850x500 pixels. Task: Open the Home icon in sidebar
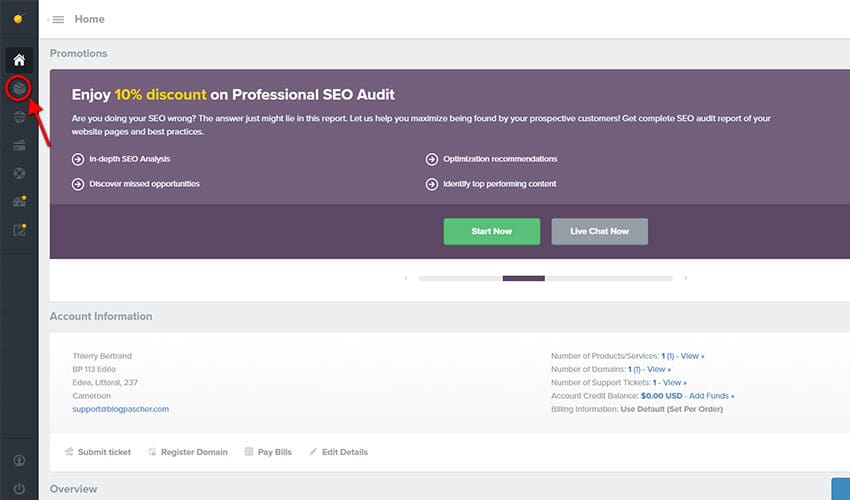click(x=19, y=60)
